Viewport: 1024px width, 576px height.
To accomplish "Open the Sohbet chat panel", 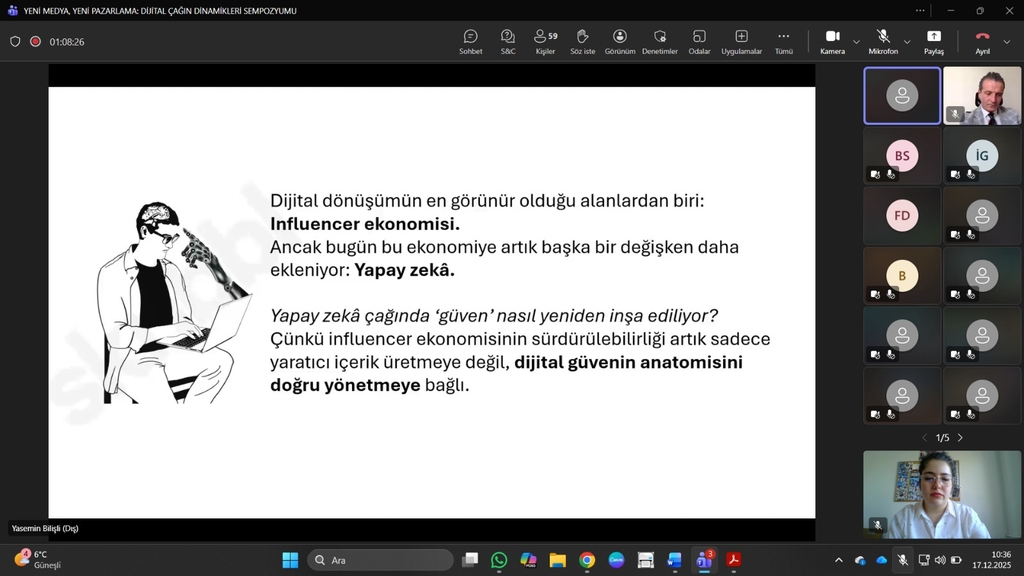I will tap(470, 41).
